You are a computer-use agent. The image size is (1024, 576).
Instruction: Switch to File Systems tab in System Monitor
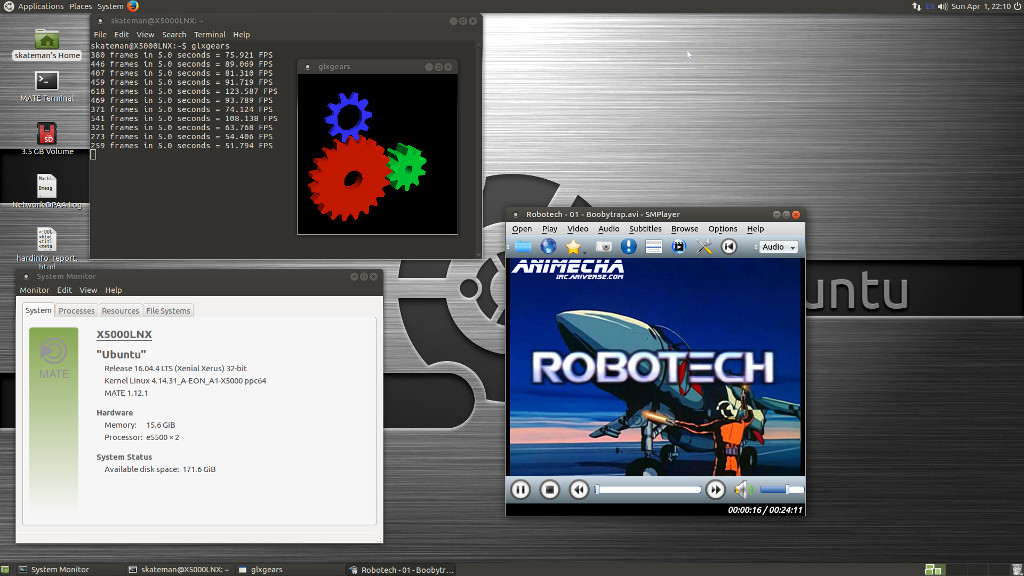(x=168, y=311)
